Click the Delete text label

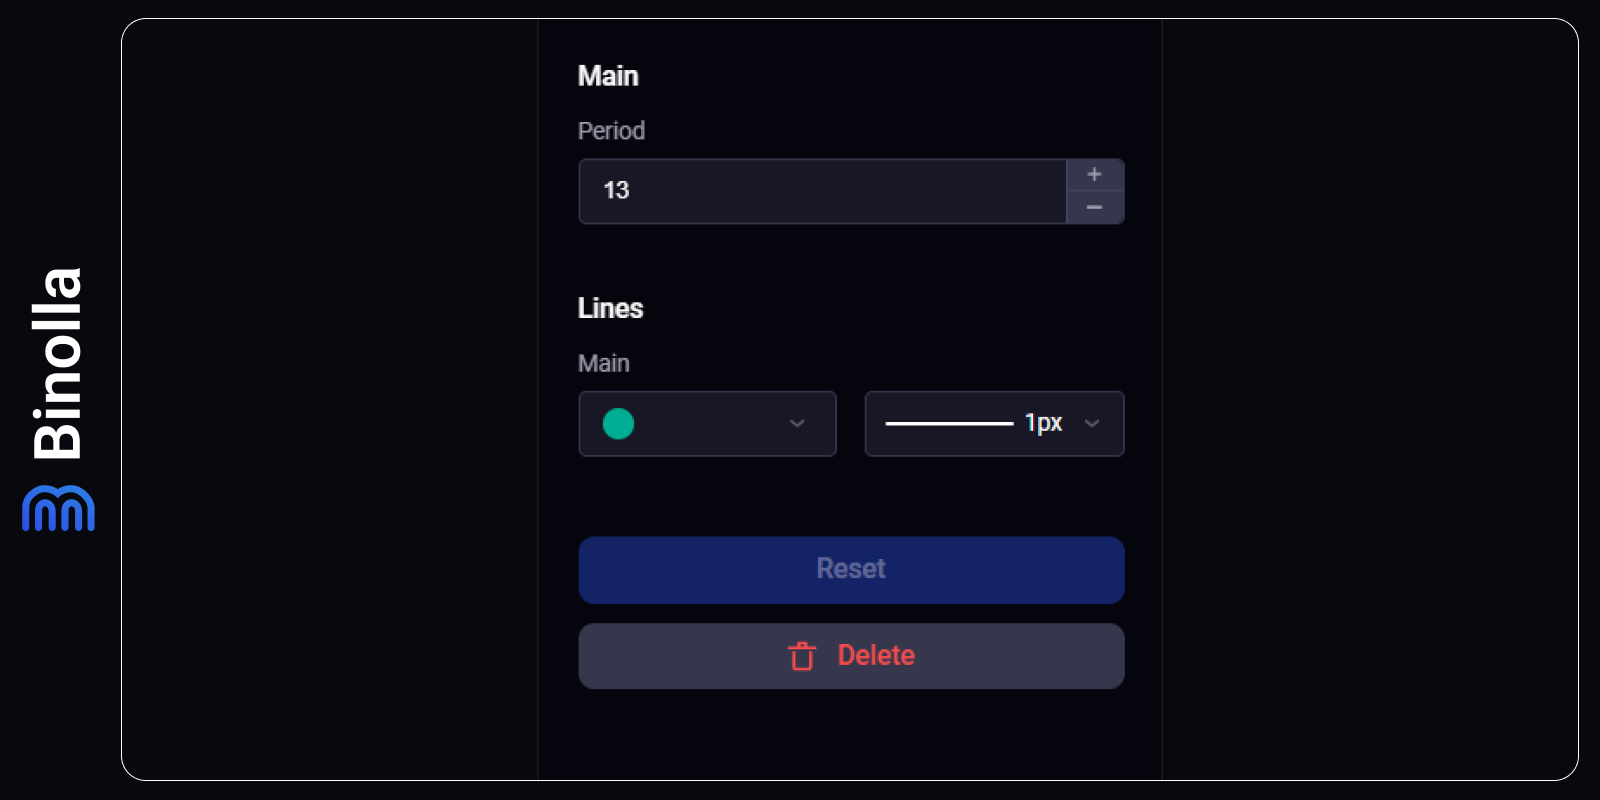[x=876, y=656]
